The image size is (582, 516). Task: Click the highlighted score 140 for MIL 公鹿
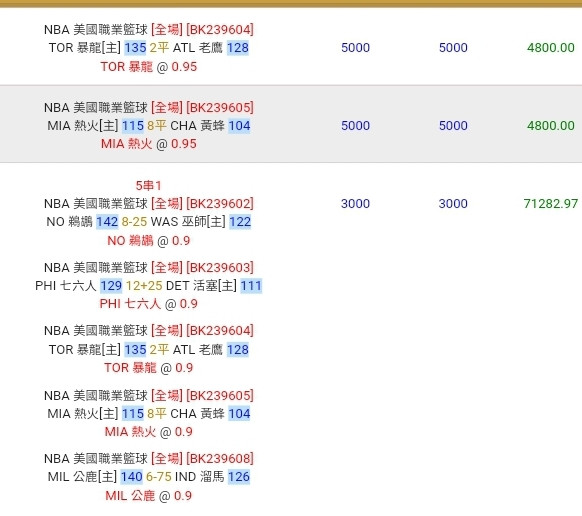point(131,476)
